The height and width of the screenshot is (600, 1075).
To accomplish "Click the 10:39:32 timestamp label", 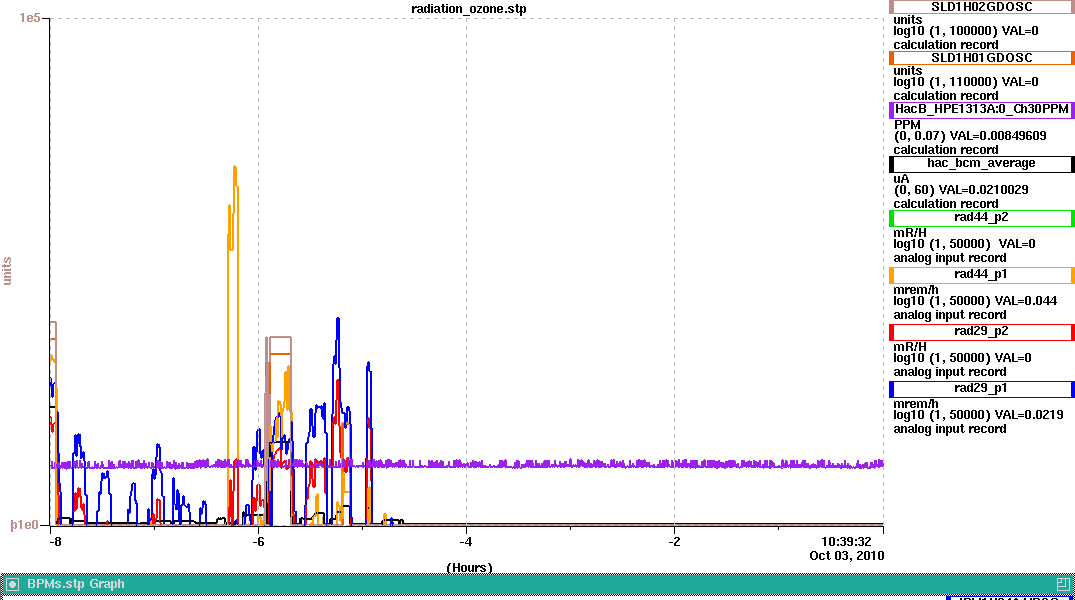I will 847,542.
